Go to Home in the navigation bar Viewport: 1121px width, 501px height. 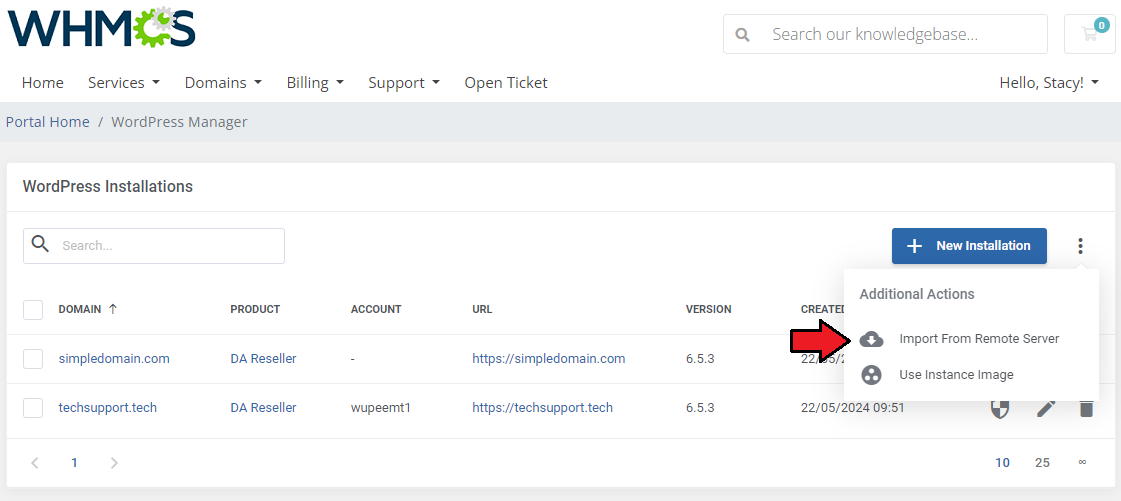coord(42,83)
